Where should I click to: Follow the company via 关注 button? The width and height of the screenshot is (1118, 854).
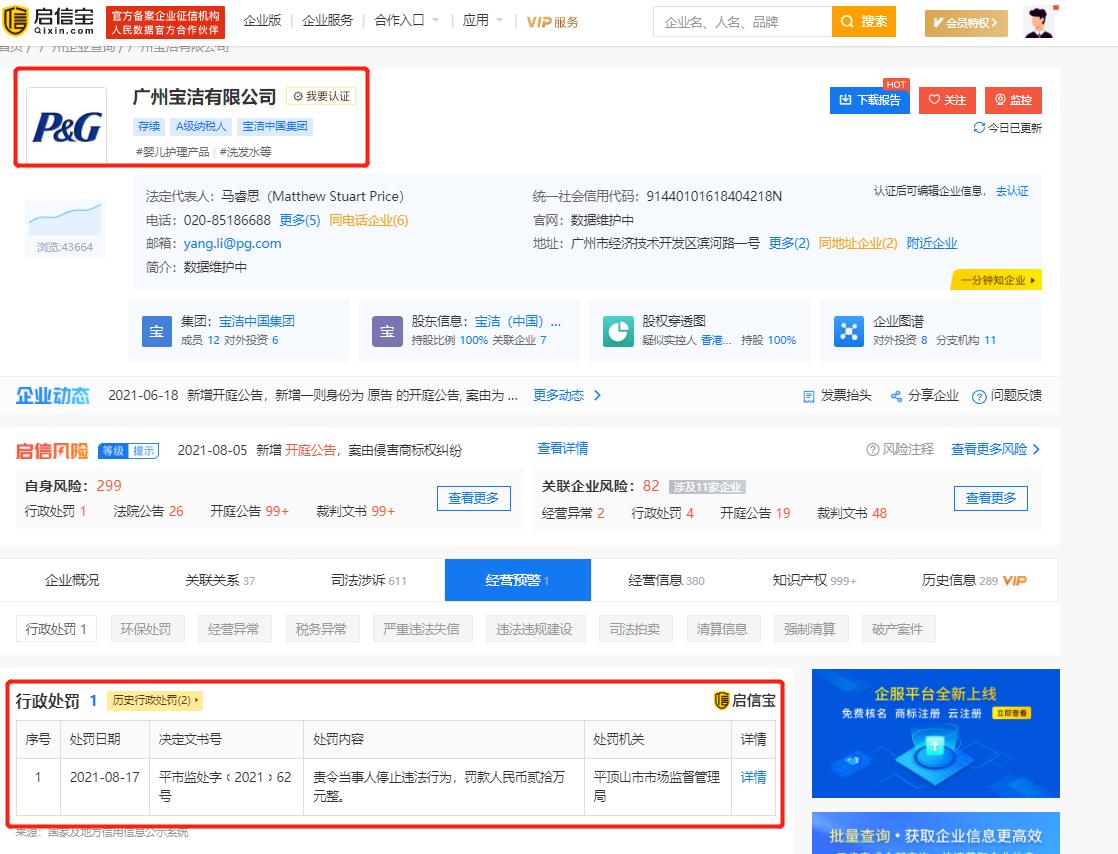pos(946,100)
